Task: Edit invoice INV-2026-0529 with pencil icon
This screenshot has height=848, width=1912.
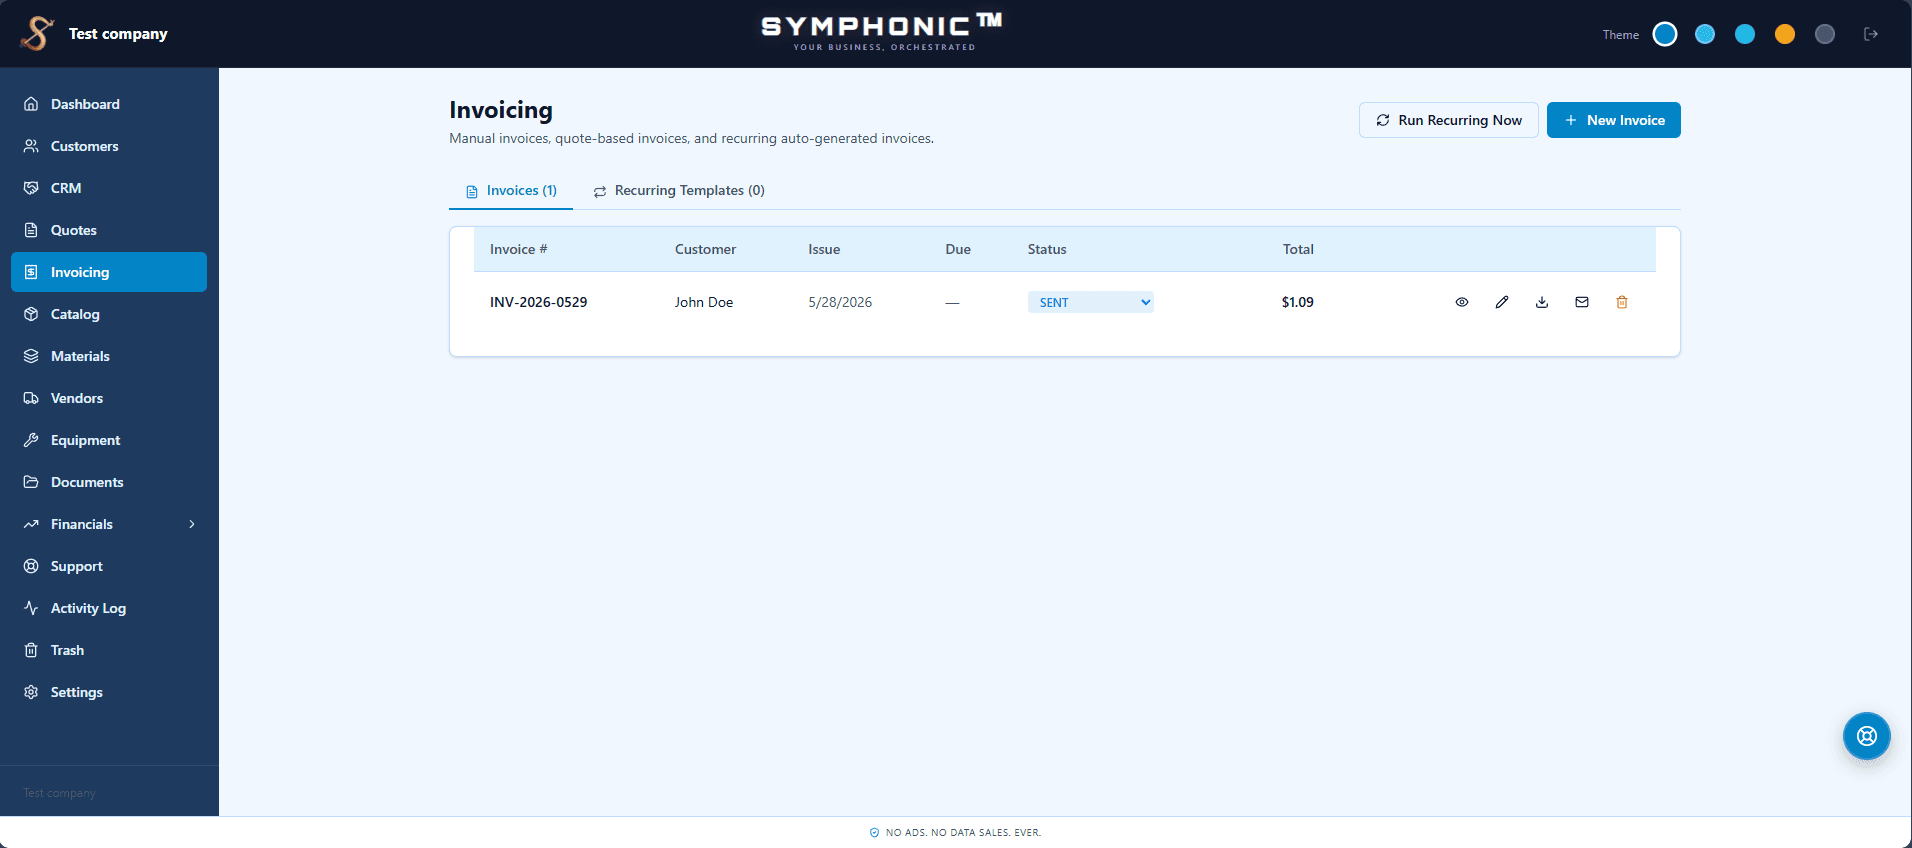Action: (x=1502, y=302)
